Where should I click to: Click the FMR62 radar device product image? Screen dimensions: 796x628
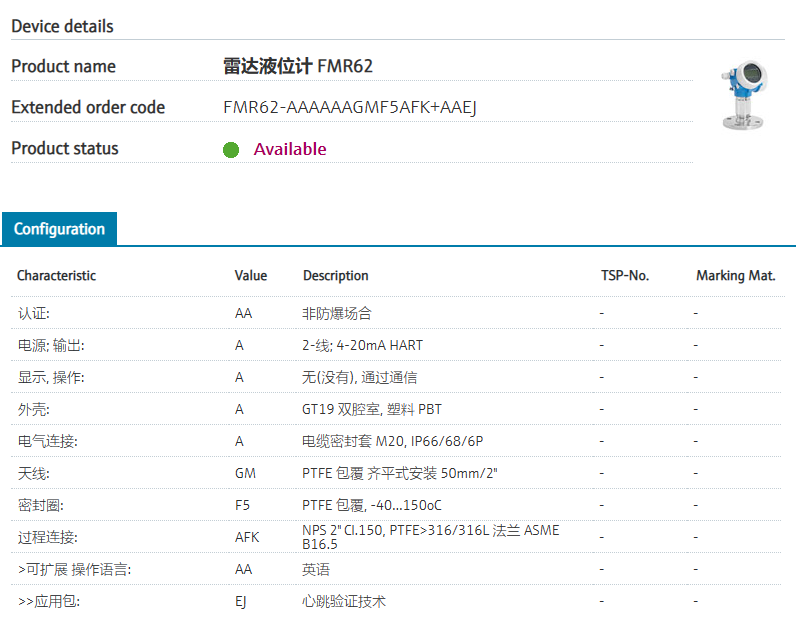click(744, 96)
